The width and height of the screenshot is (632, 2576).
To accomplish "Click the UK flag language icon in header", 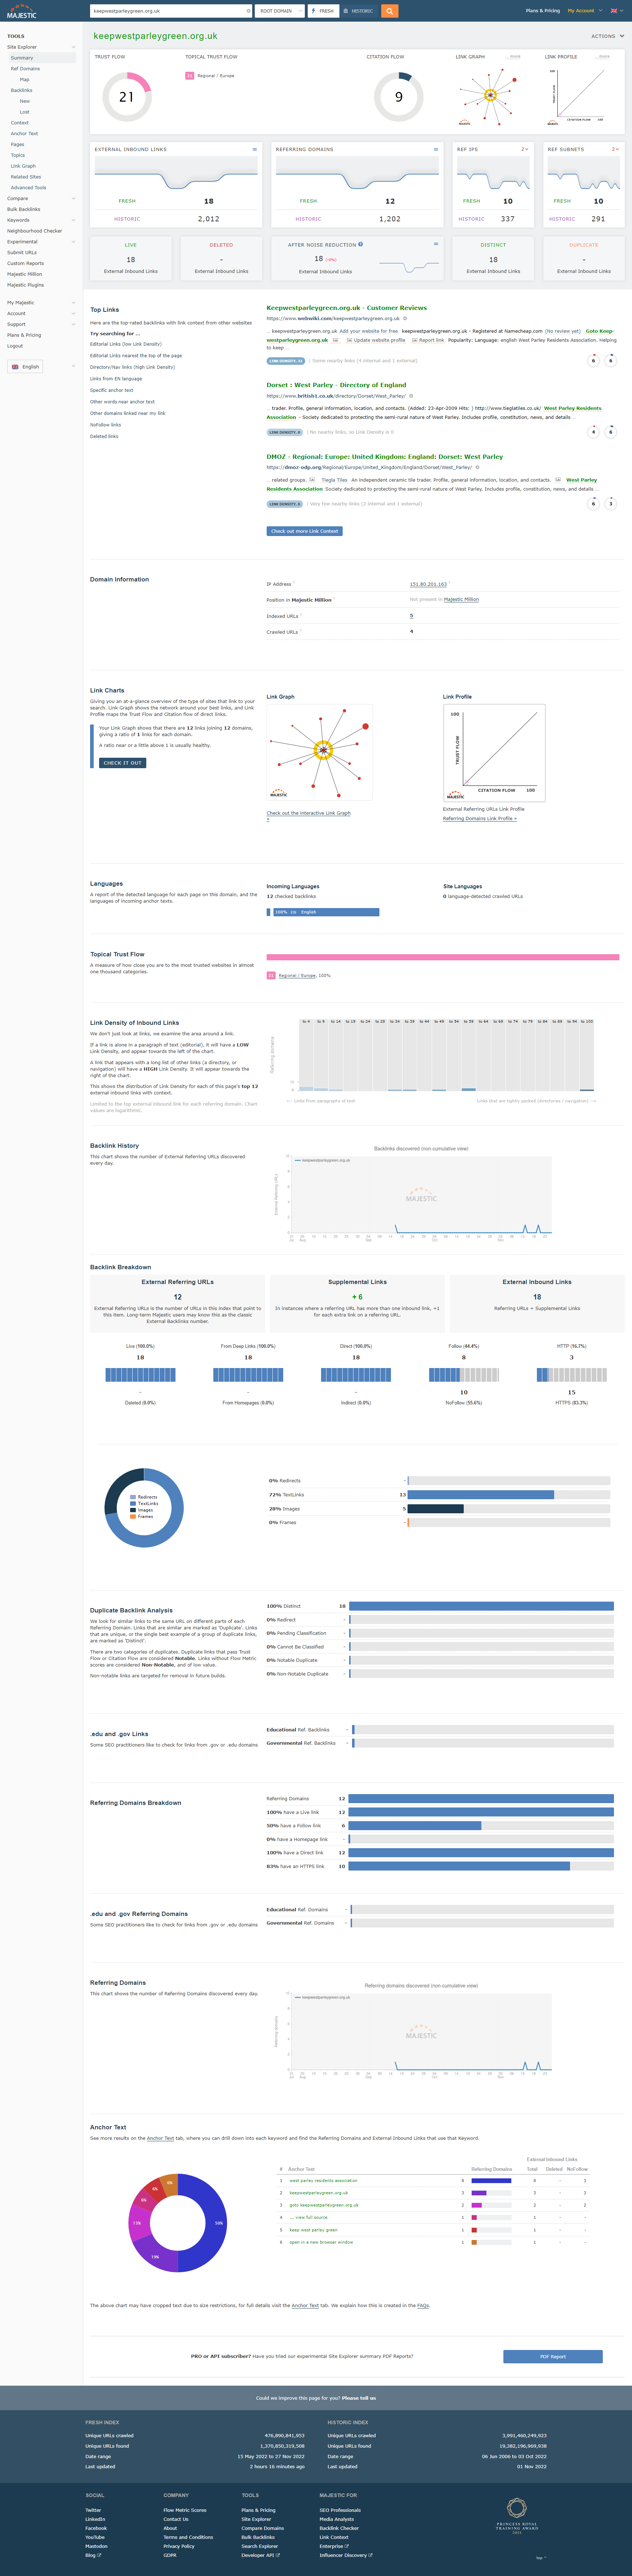I will coord(614,11).
